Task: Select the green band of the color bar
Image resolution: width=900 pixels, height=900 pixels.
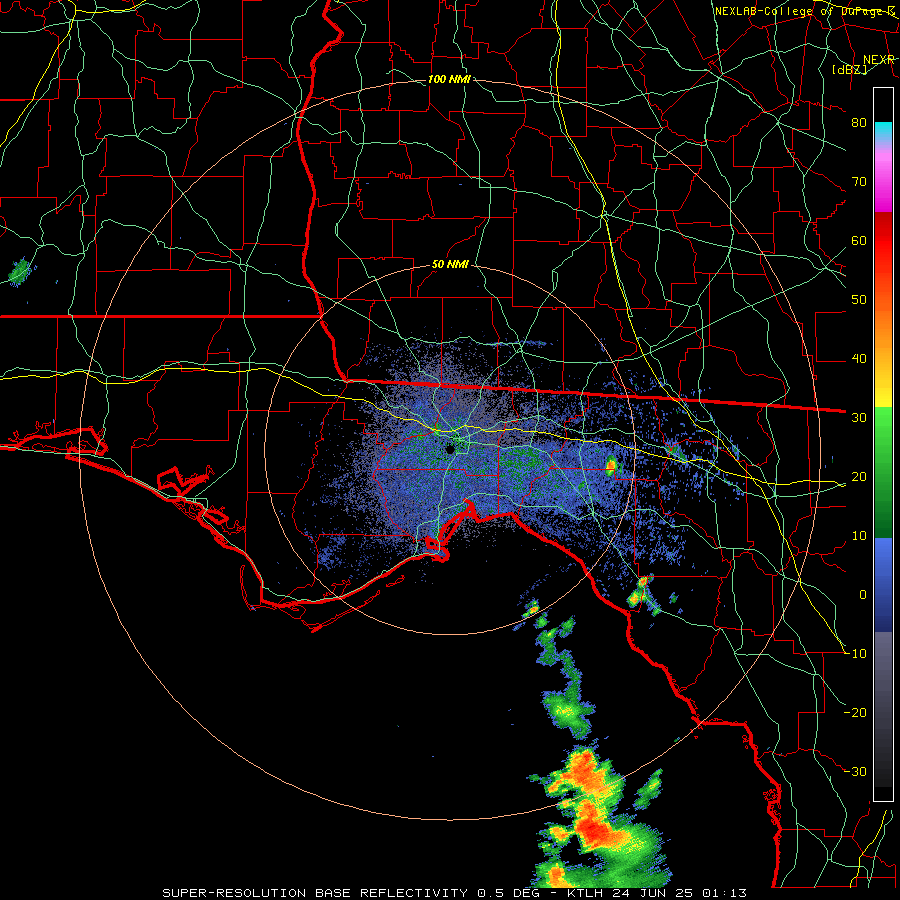Action: coord(883,471)
